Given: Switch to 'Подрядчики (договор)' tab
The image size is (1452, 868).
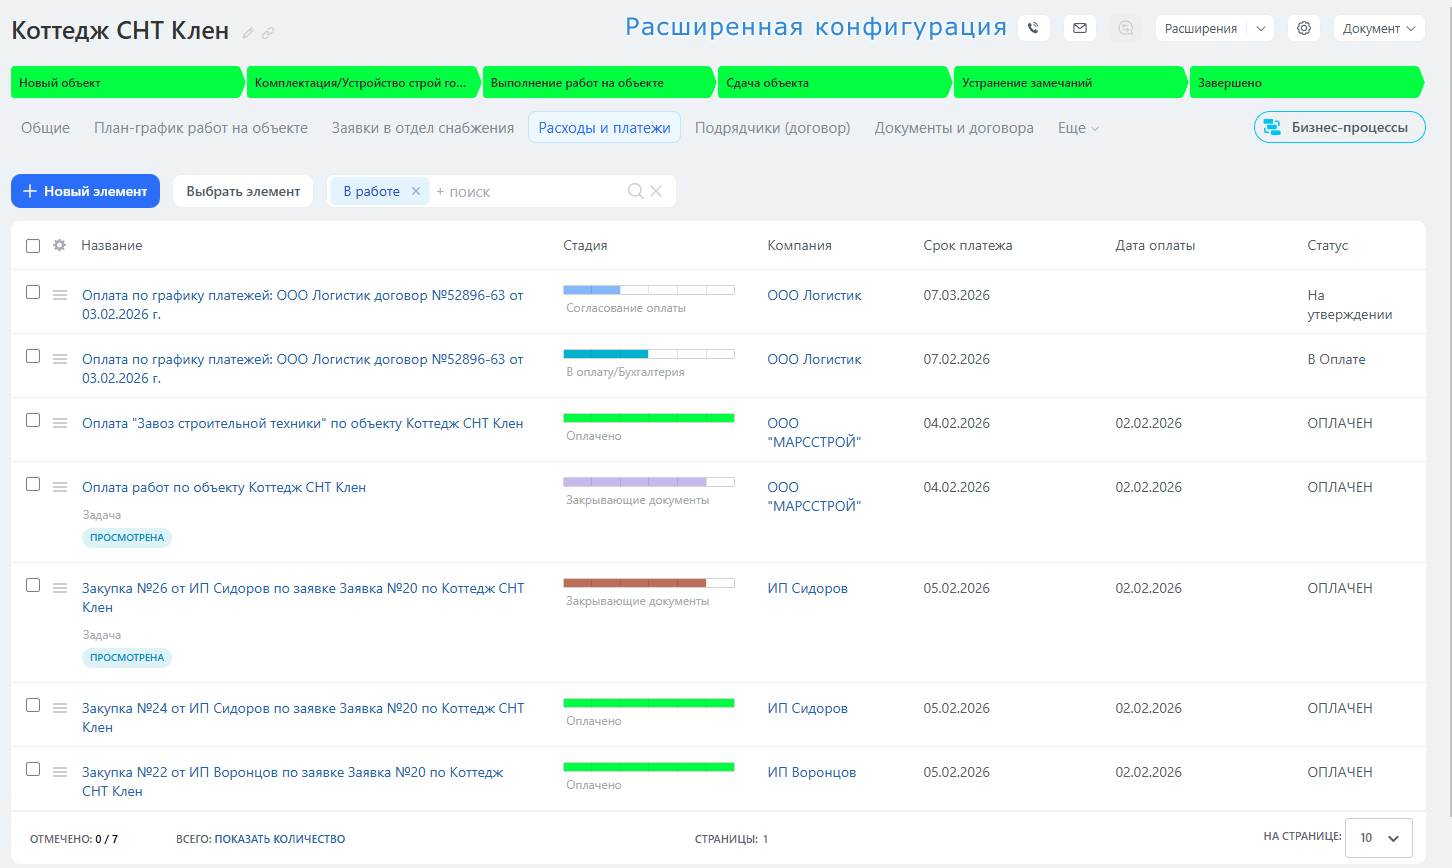Looking at the screenshot, I should point(772,128).
